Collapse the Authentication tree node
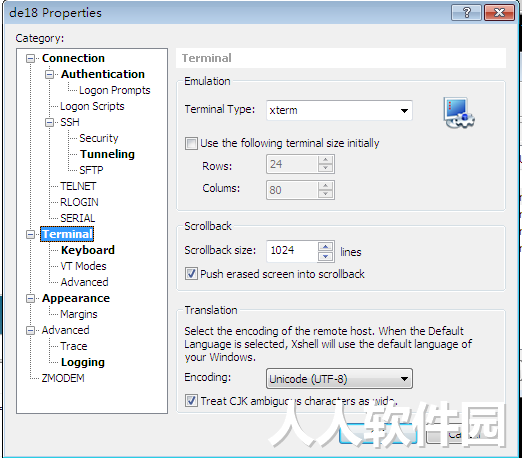Viewport: 522px width, 458px height. (49, 74)
